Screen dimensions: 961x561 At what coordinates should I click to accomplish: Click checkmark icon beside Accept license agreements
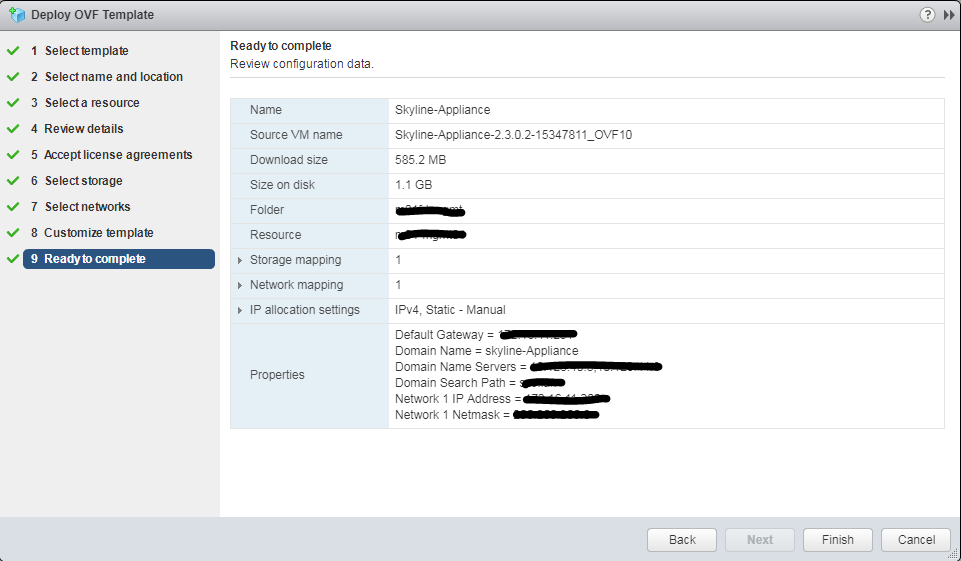pyautogui.click(x=13, y=155)
